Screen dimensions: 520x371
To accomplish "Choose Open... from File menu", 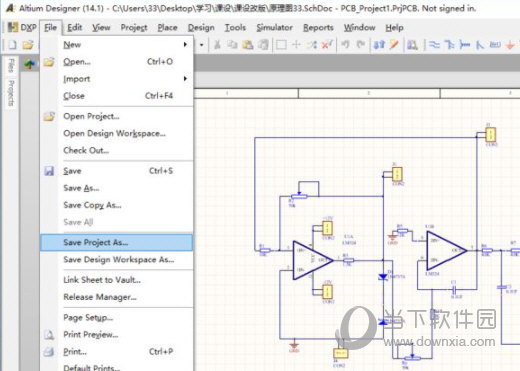I will click(117, 62).
